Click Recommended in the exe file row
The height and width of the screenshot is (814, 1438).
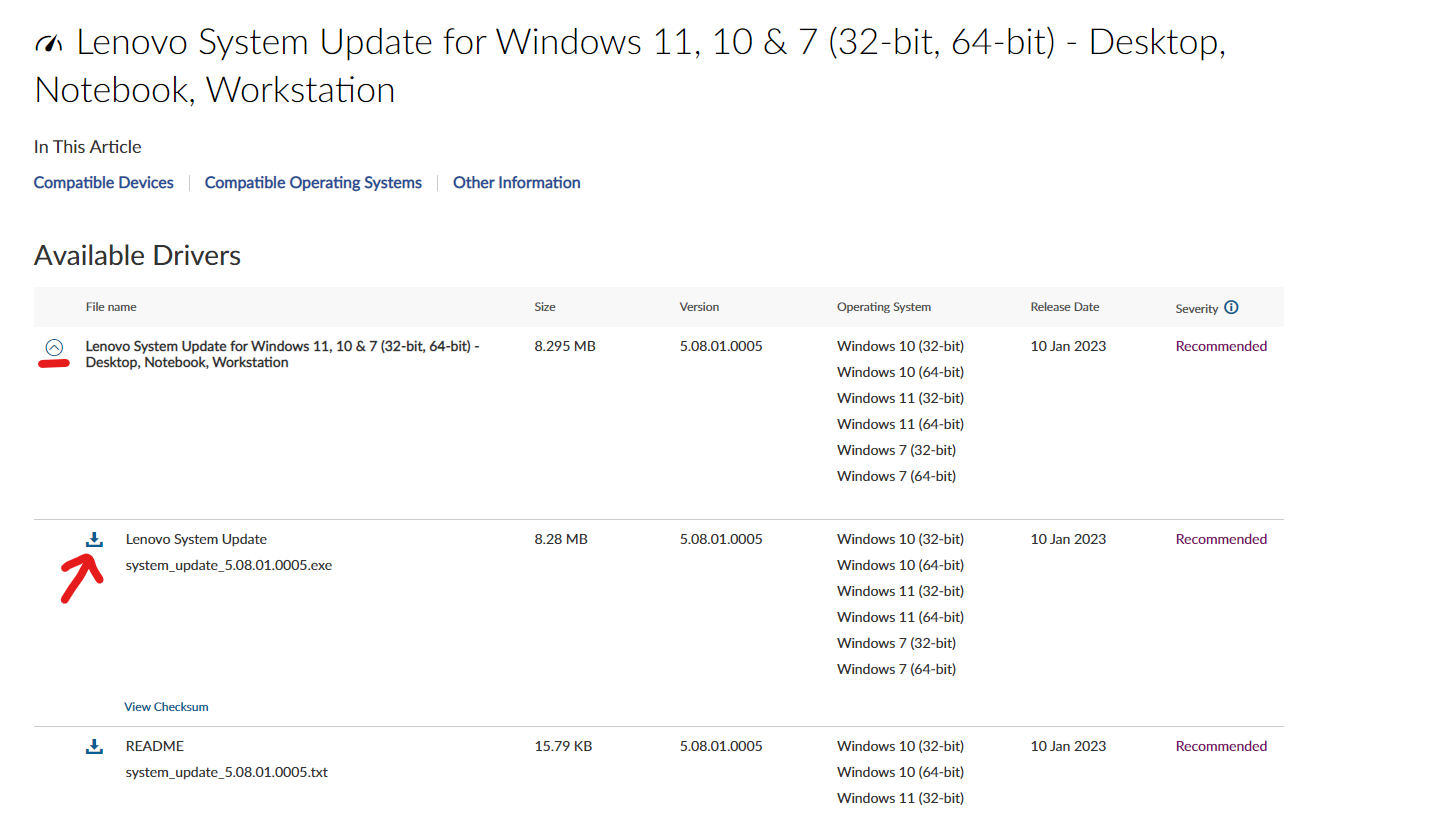[1221, 539]
